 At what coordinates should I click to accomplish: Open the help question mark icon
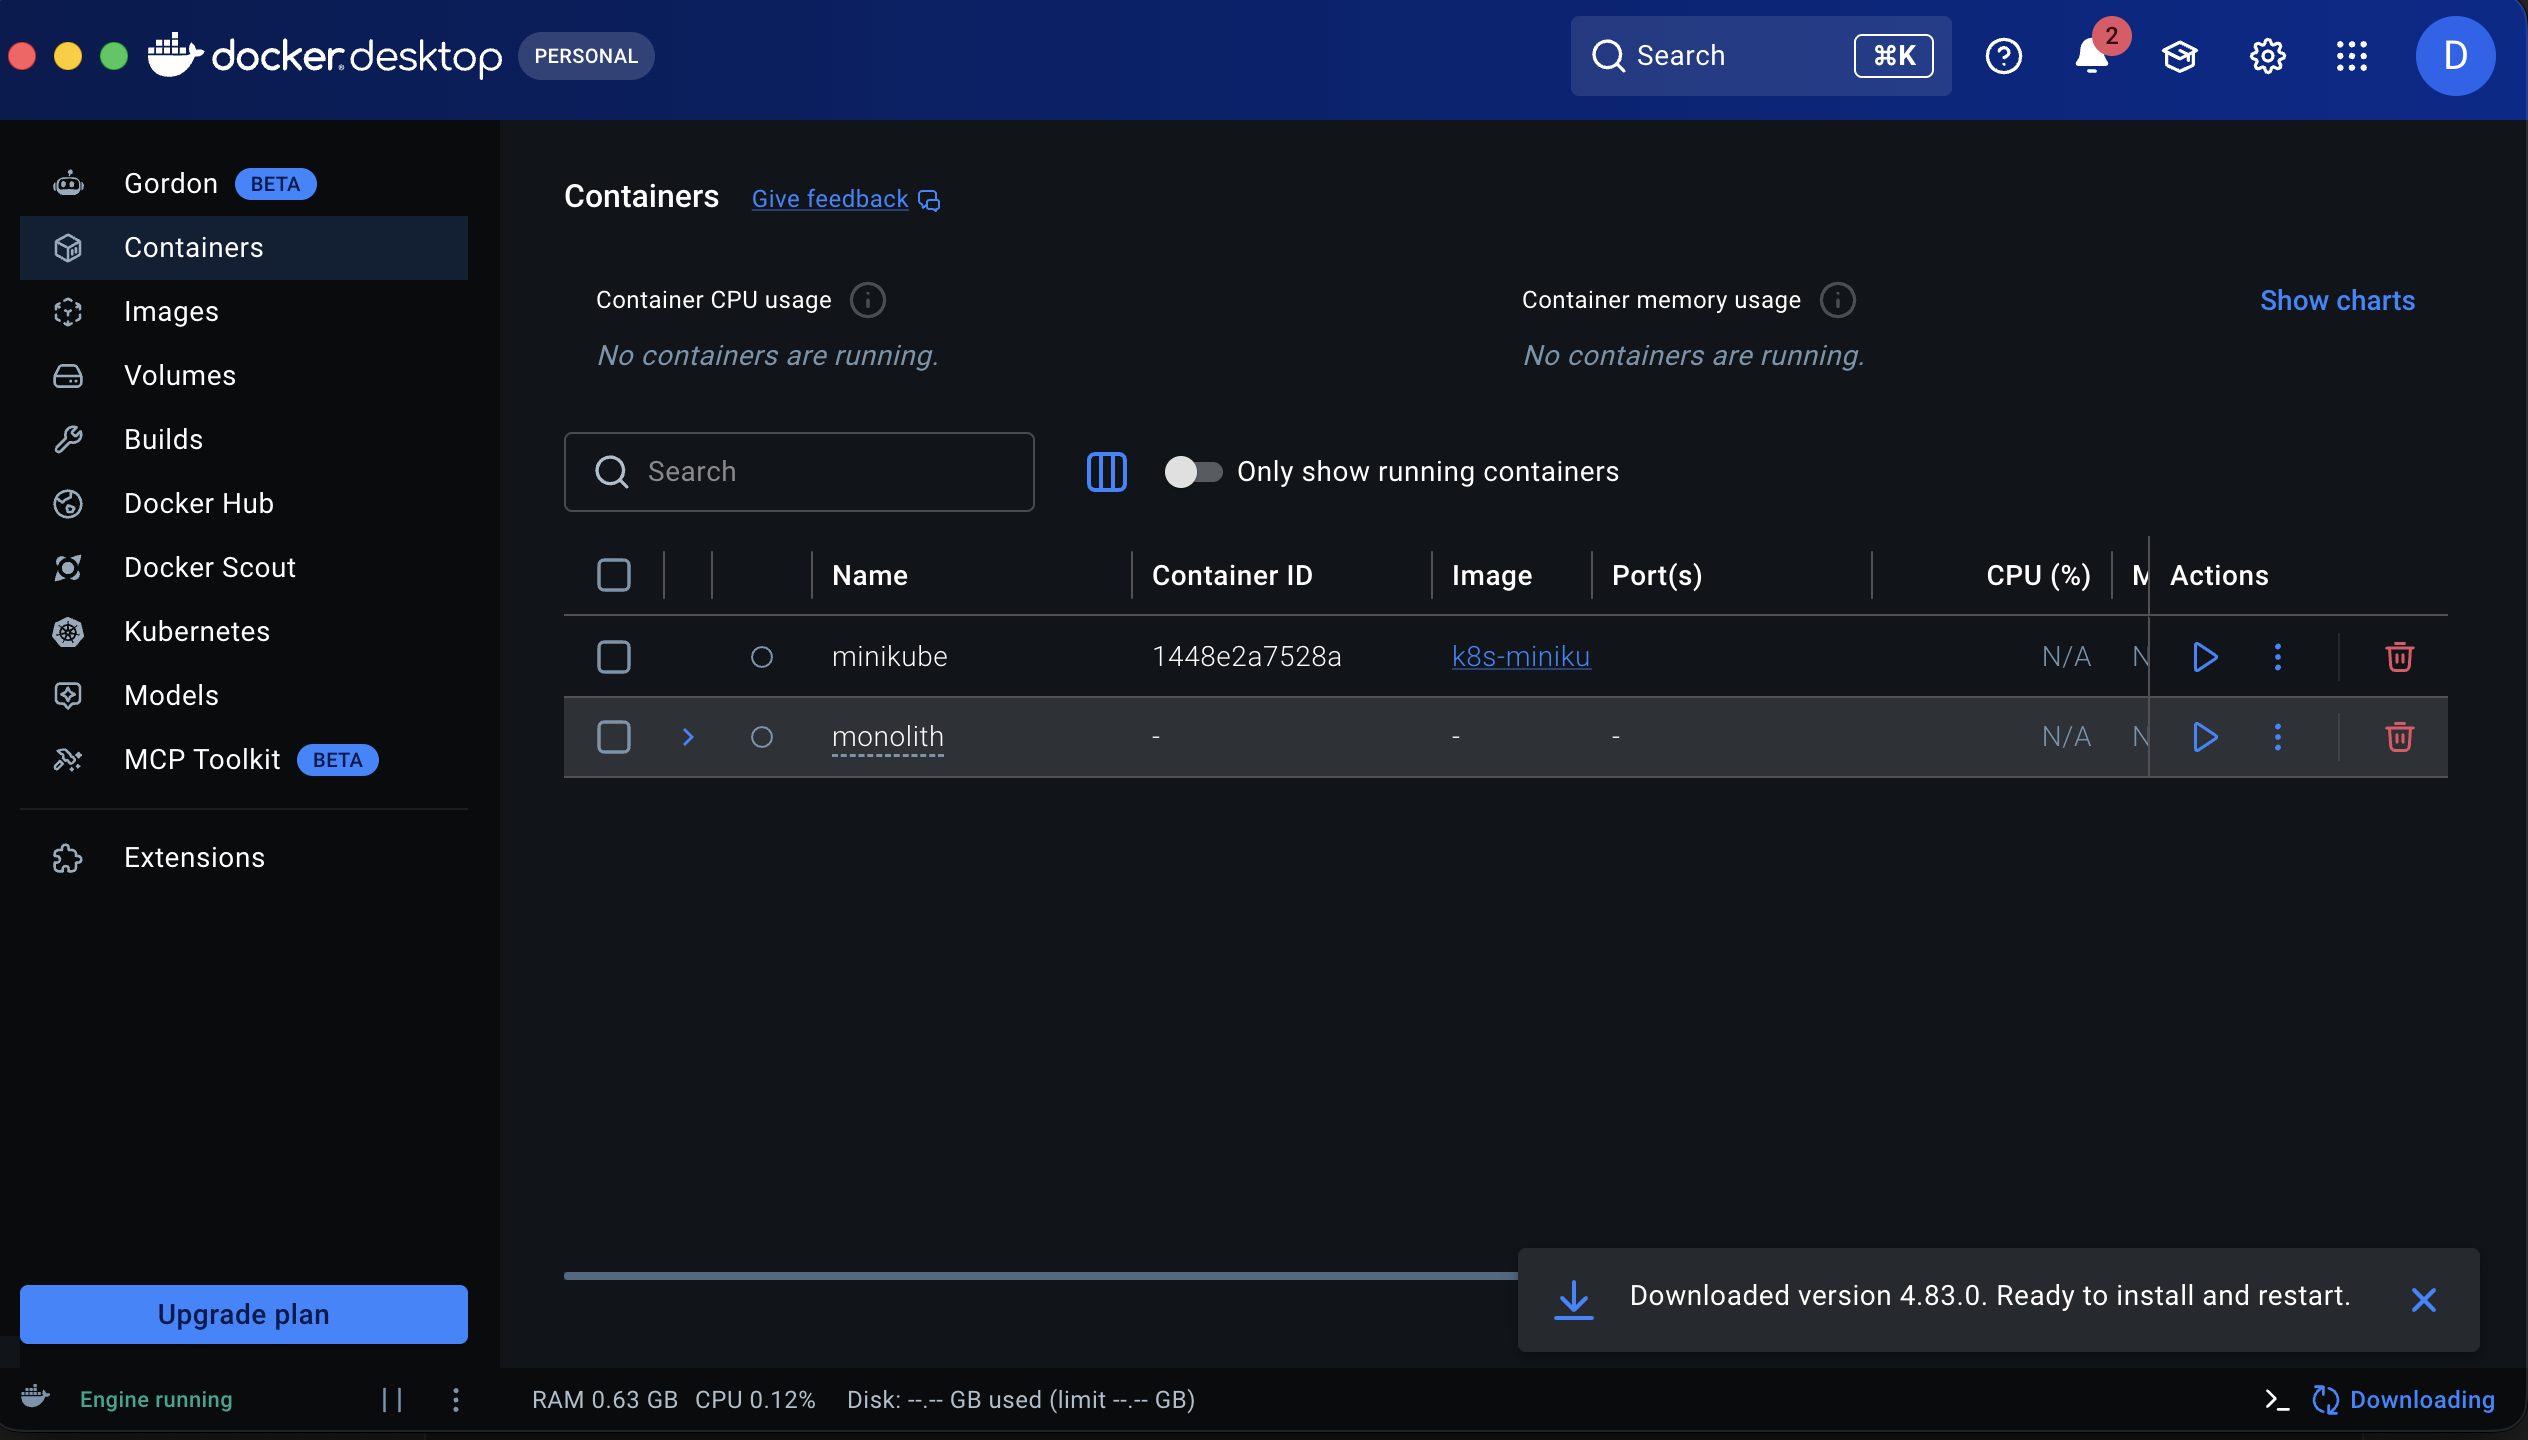point(2003,56)
